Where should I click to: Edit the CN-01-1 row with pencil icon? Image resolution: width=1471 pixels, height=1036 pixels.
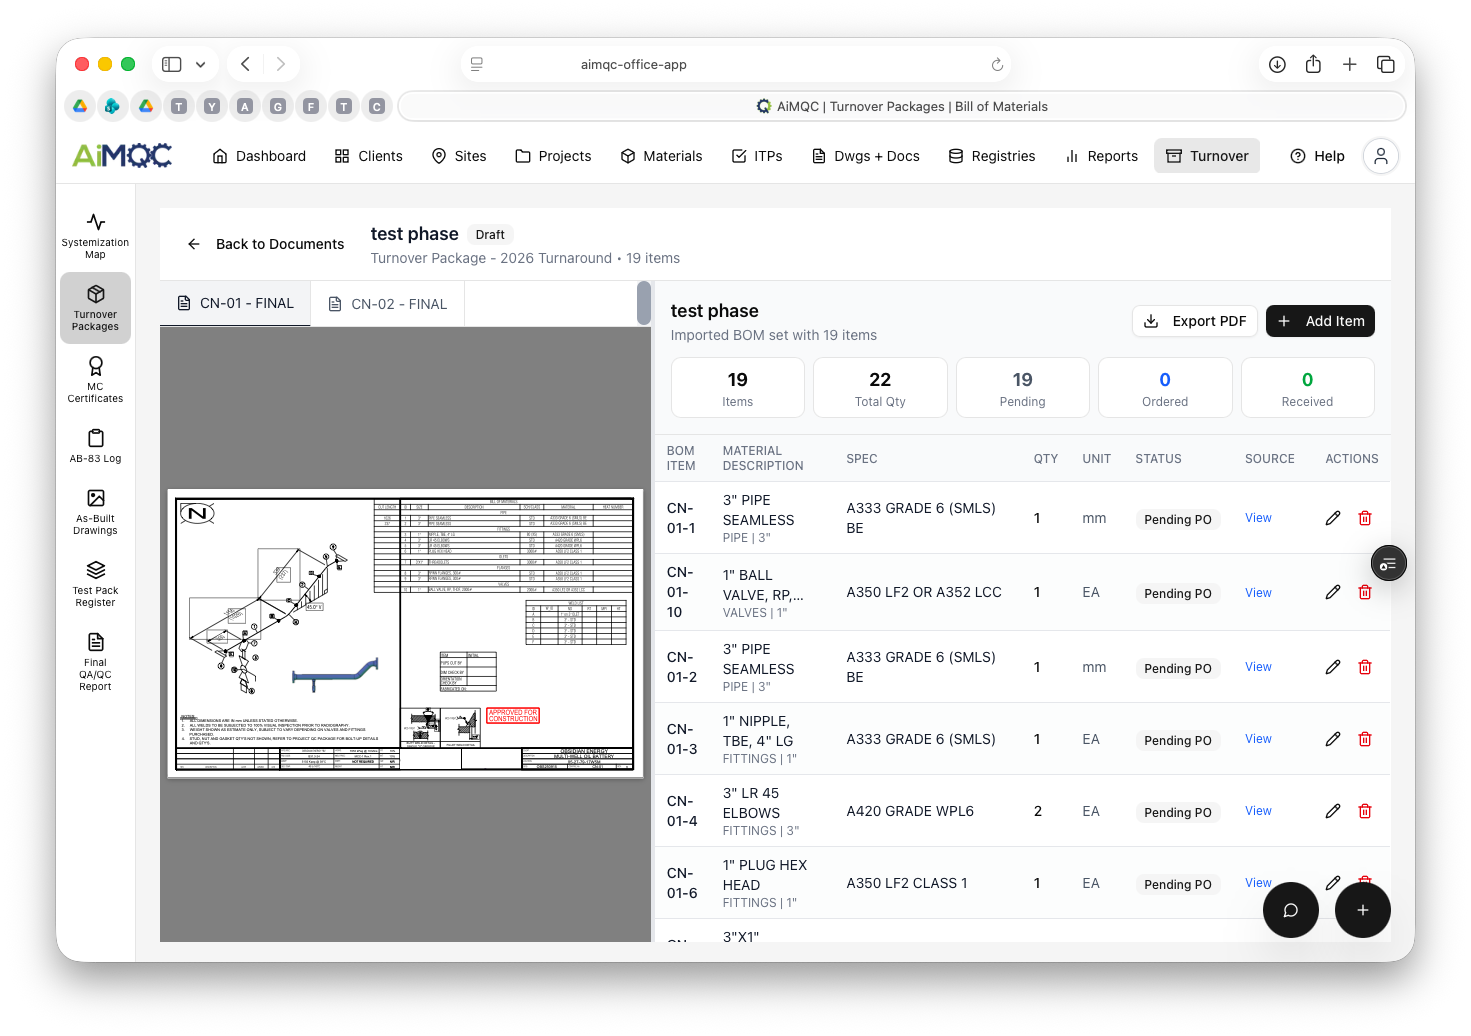pos(1332,518)
